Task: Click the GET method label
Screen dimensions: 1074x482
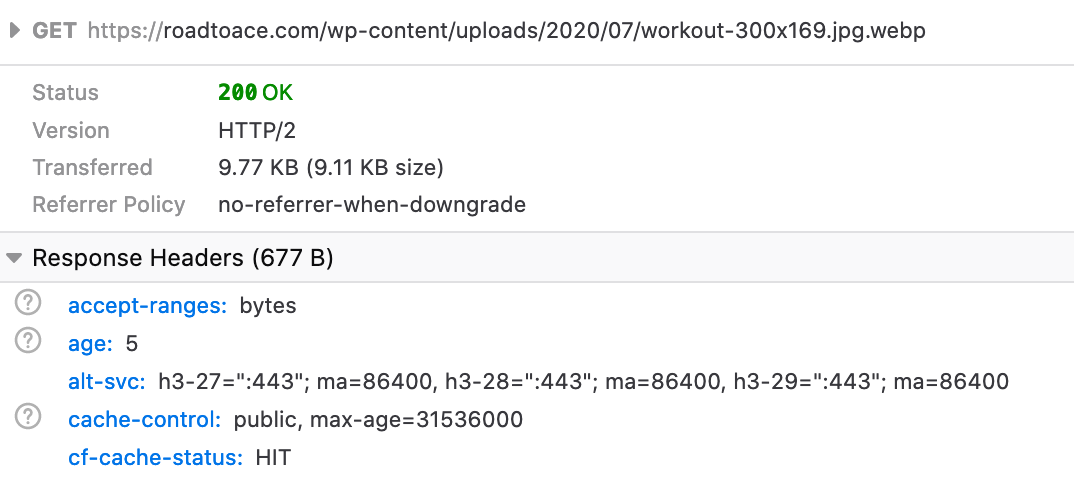Action: point(54,31)
